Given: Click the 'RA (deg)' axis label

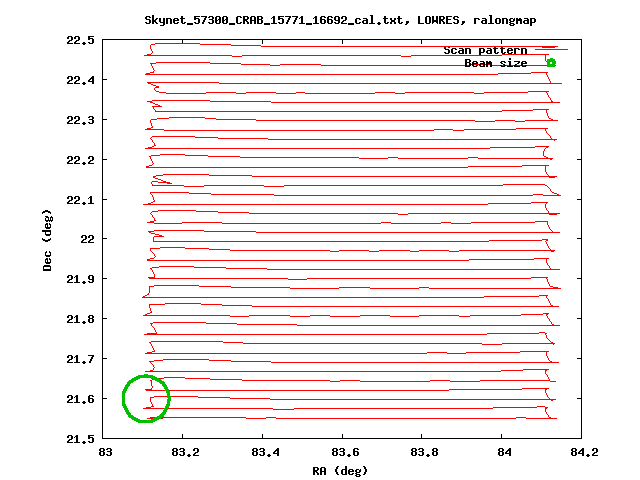Looking at the screenshot, I should coord(340,471).
